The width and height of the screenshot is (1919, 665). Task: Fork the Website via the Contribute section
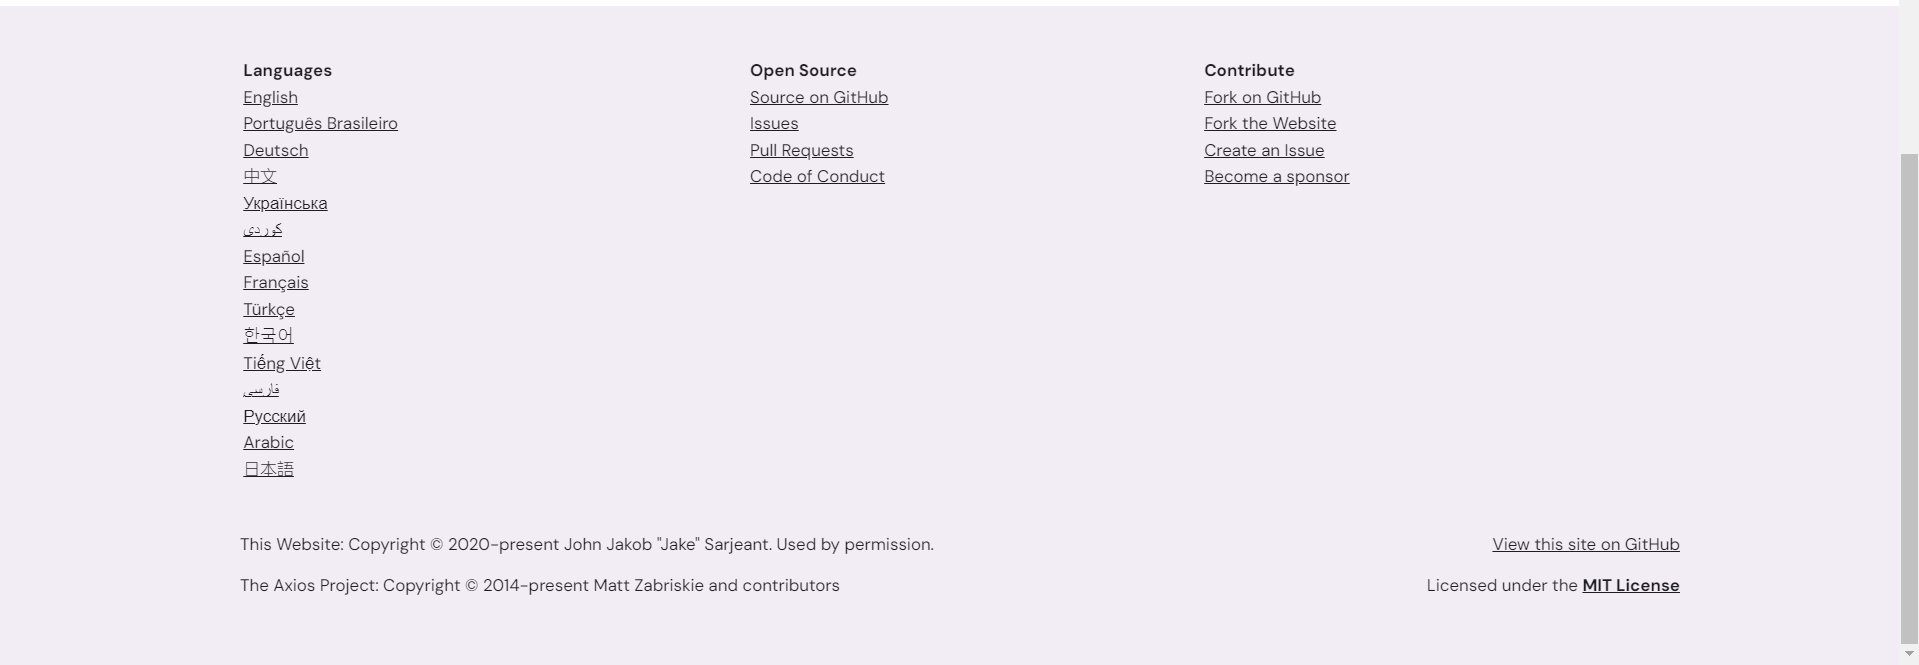point(1269,123)
